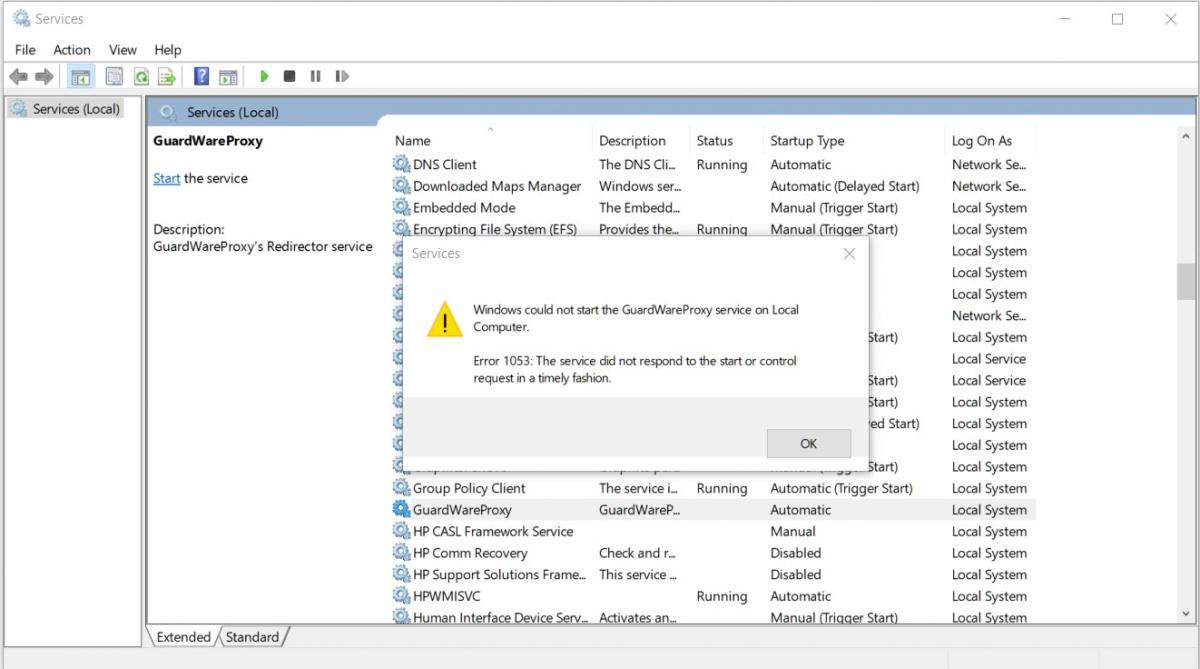
Task: Open Help via the blue question-mark icon
Action: pos(201,76)
